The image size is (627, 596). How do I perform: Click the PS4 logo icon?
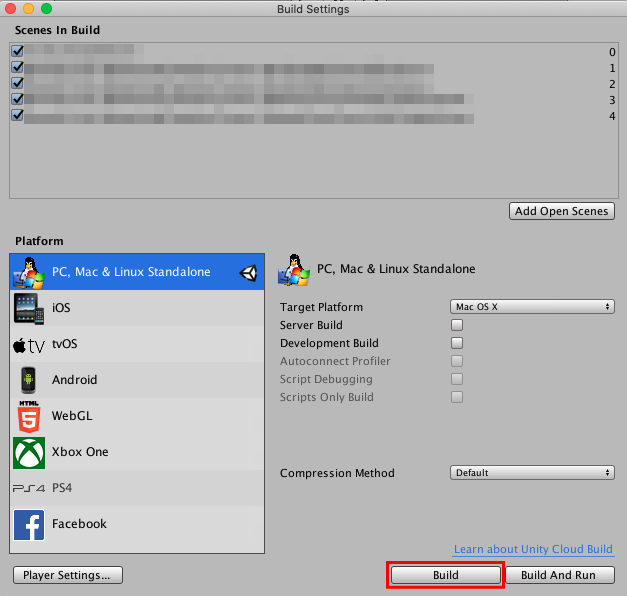coord(29,488)
